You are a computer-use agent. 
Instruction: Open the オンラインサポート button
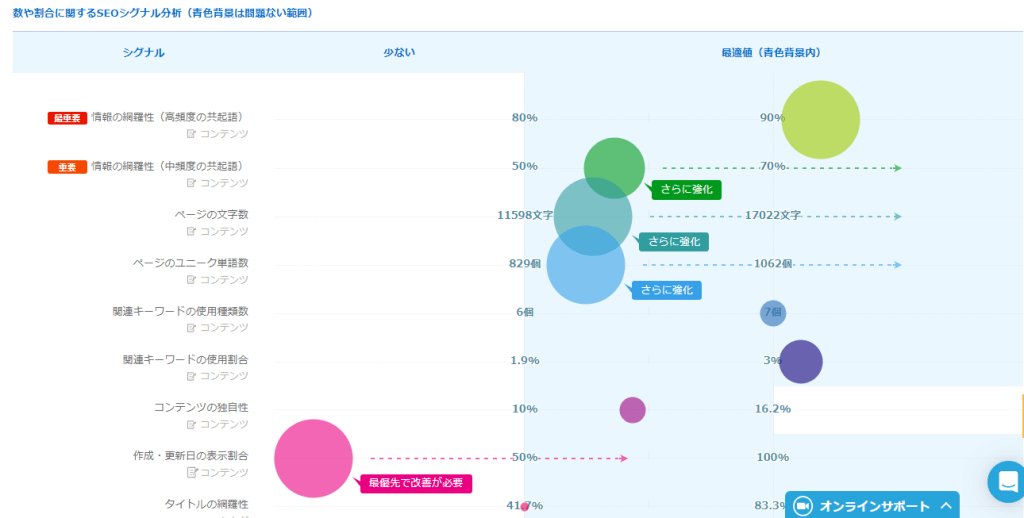click(x=873, y=506)
